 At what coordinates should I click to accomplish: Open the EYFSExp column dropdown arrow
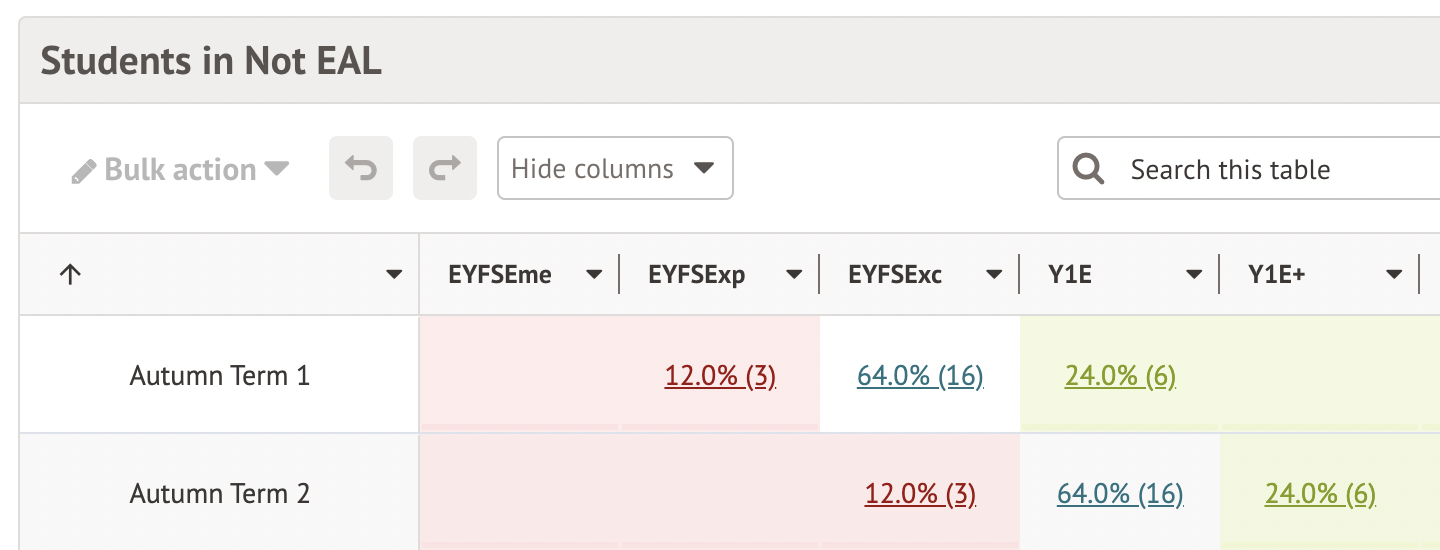pyautogui.click(x=794, y=275)
